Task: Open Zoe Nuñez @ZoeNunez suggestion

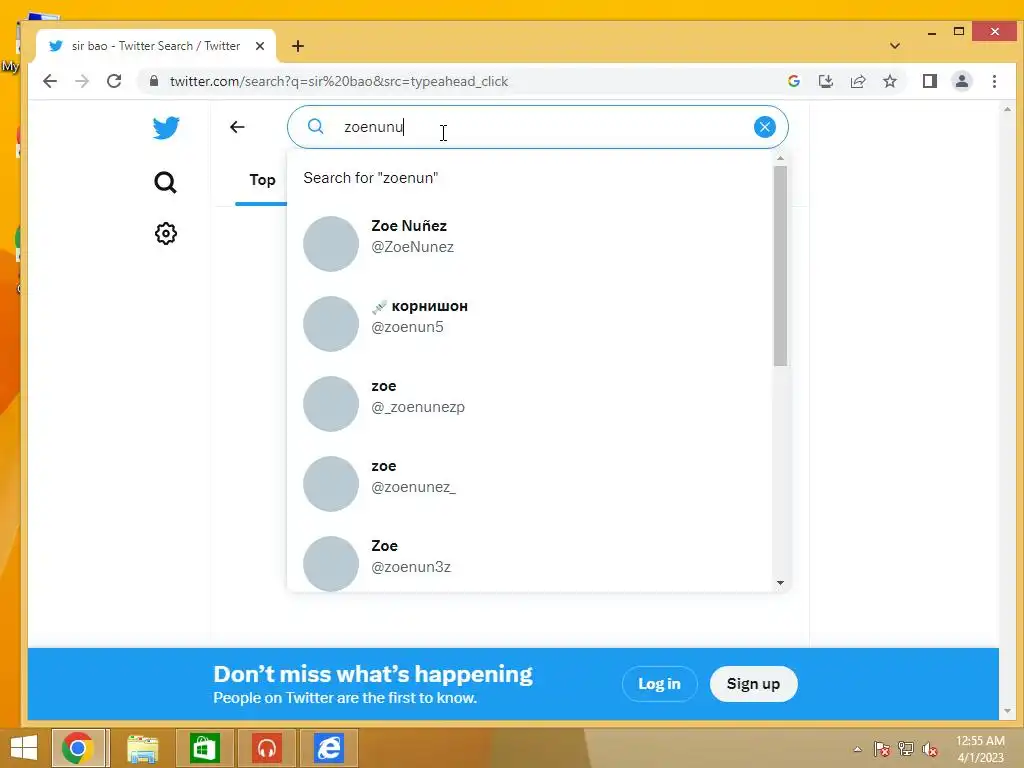Action: point(530,244)
